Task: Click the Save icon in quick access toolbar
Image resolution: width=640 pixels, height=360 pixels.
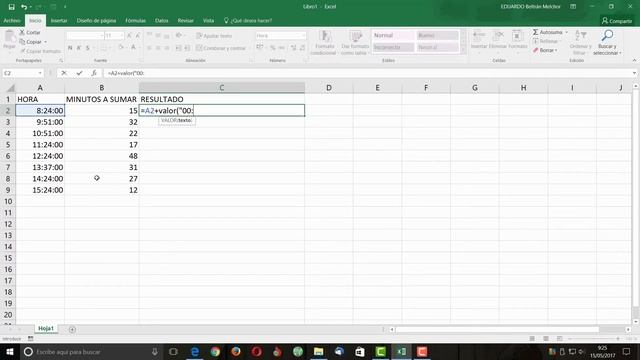Action: [11, 7]
